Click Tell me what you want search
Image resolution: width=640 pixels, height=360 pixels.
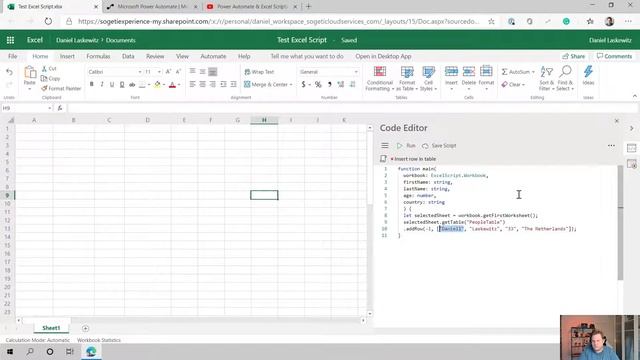[x=307, y=56]
